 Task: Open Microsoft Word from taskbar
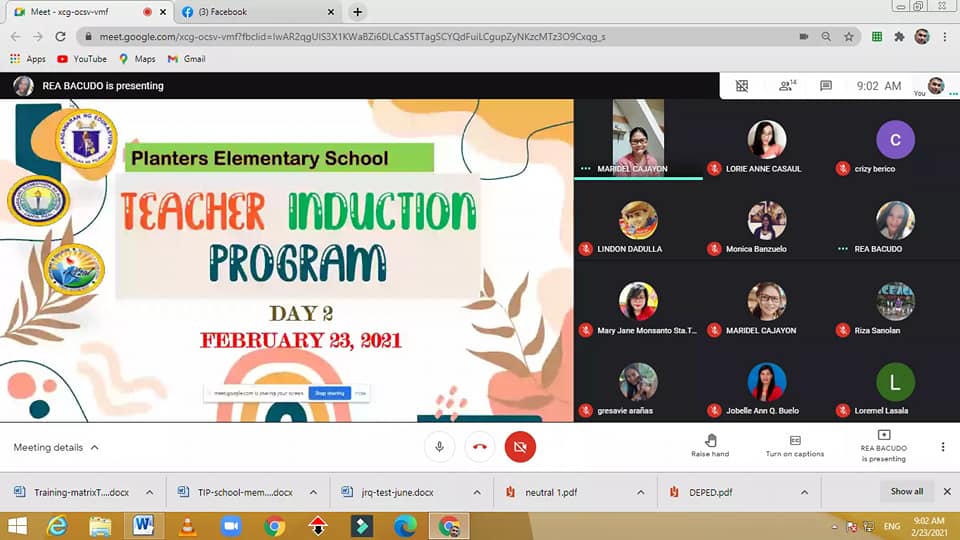point(143,526)
